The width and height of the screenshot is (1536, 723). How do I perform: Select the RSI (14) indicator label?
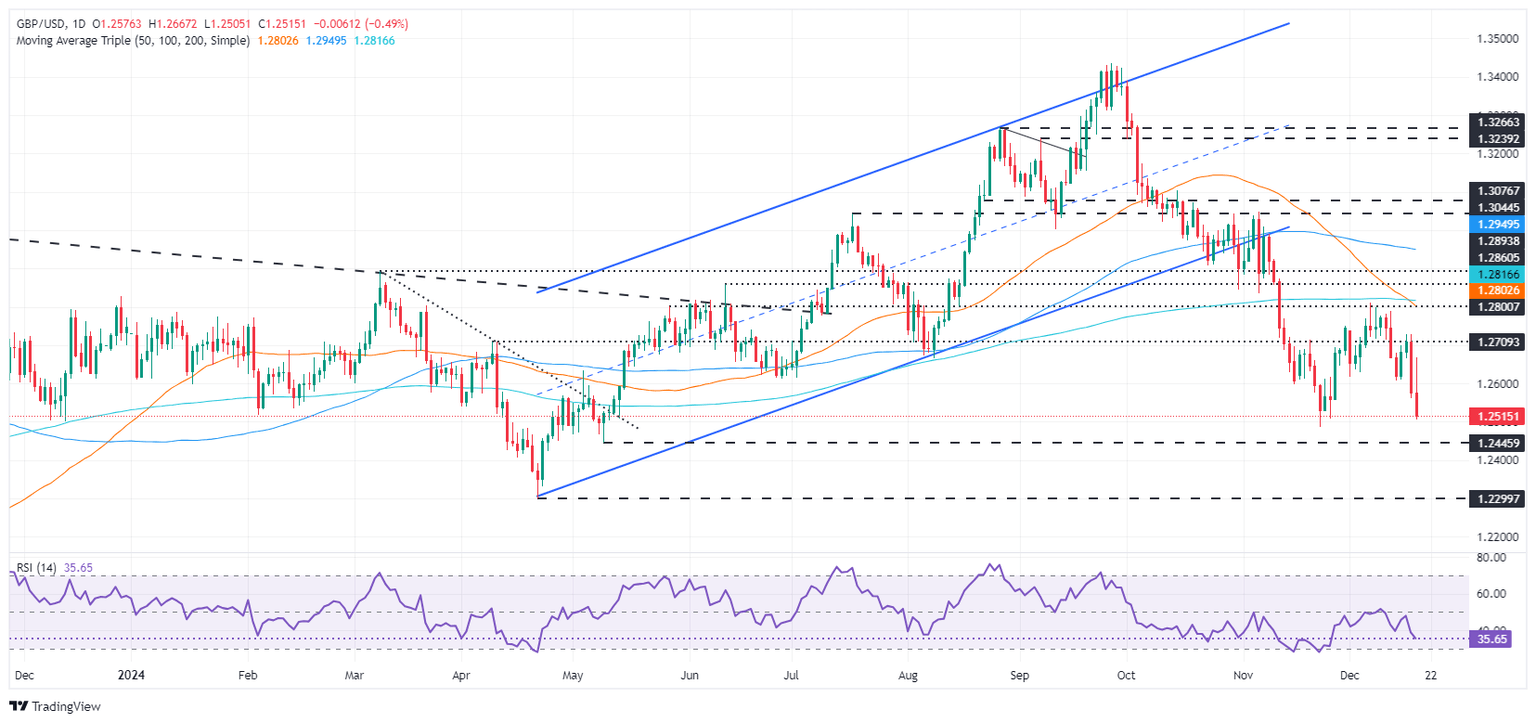point(36,567)
